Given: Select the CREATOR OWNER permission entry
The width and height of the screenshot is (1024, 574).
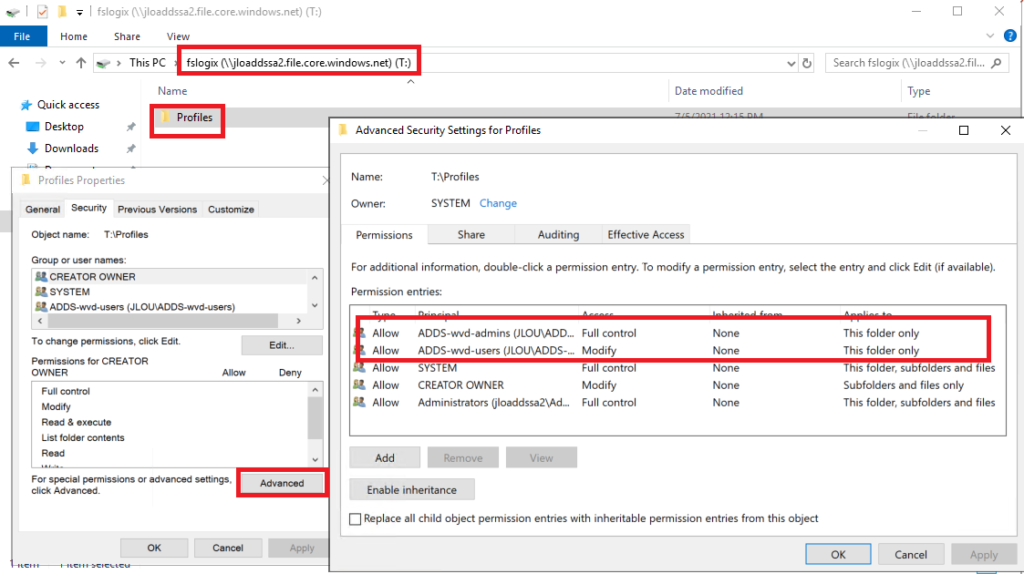Looking at the screenshot, I should [677, 385].
